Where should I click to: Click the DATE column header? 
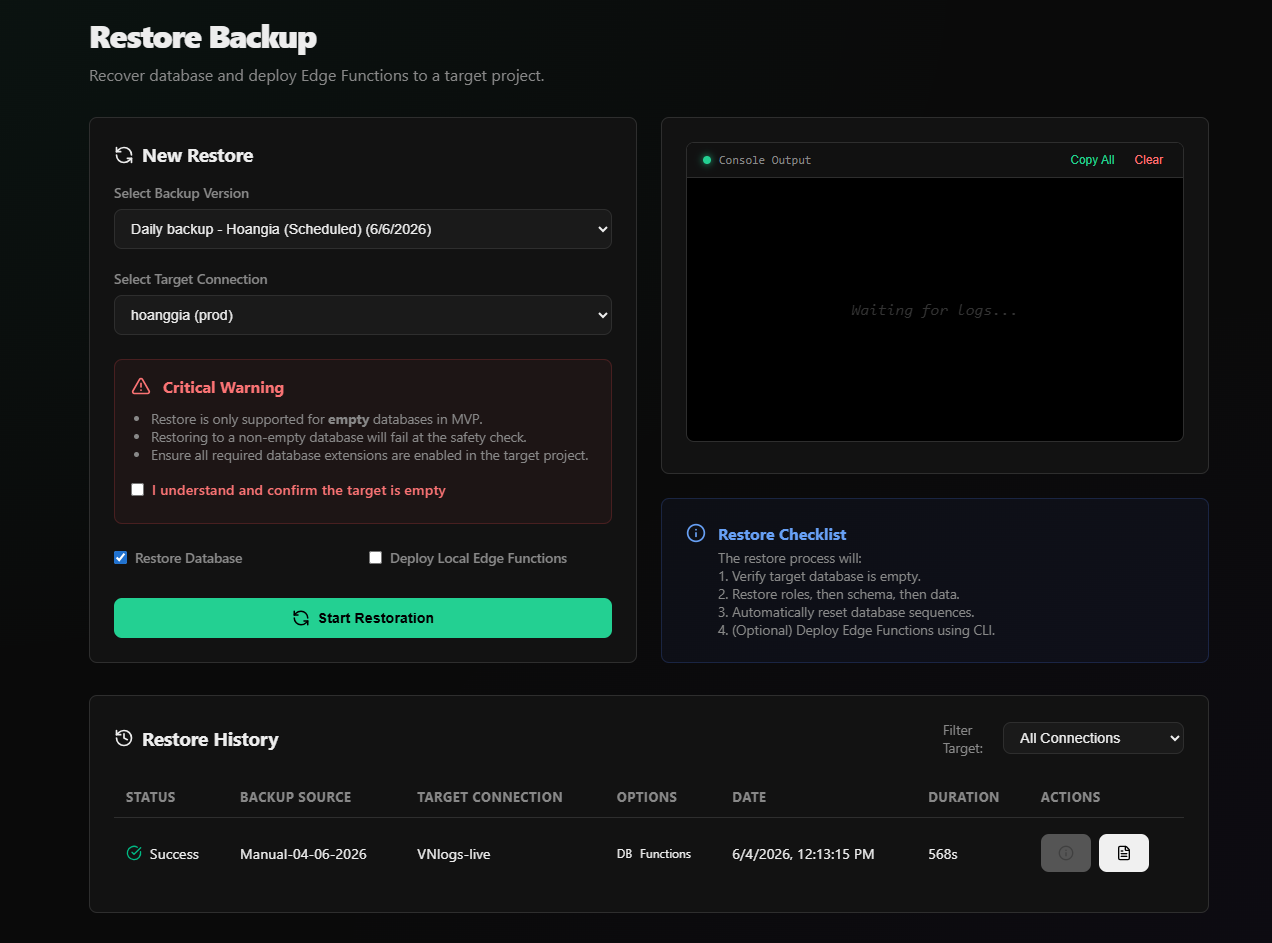[749, 797]
